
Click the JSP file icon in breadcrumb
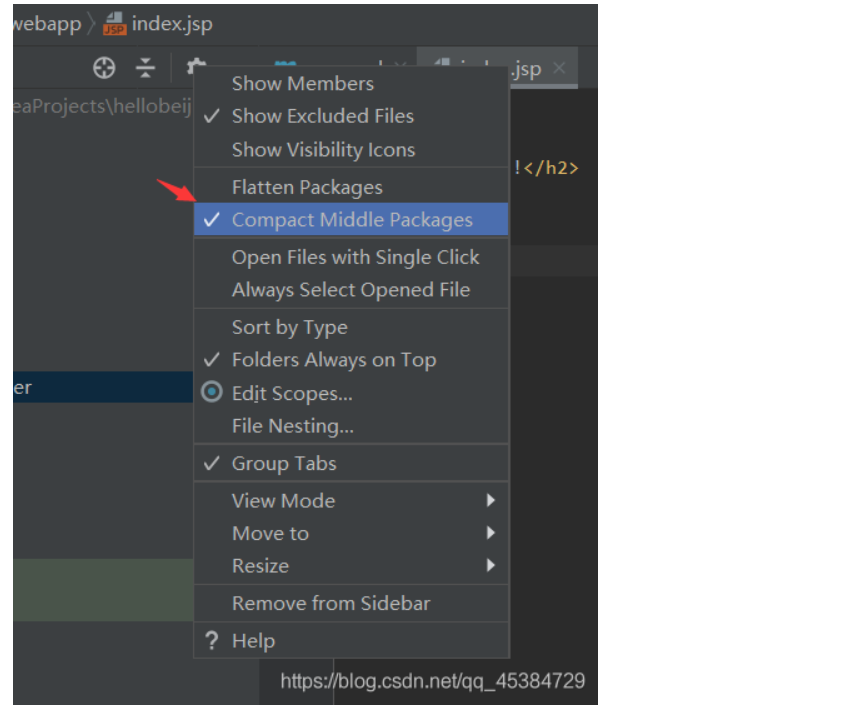tap(115, 24)
